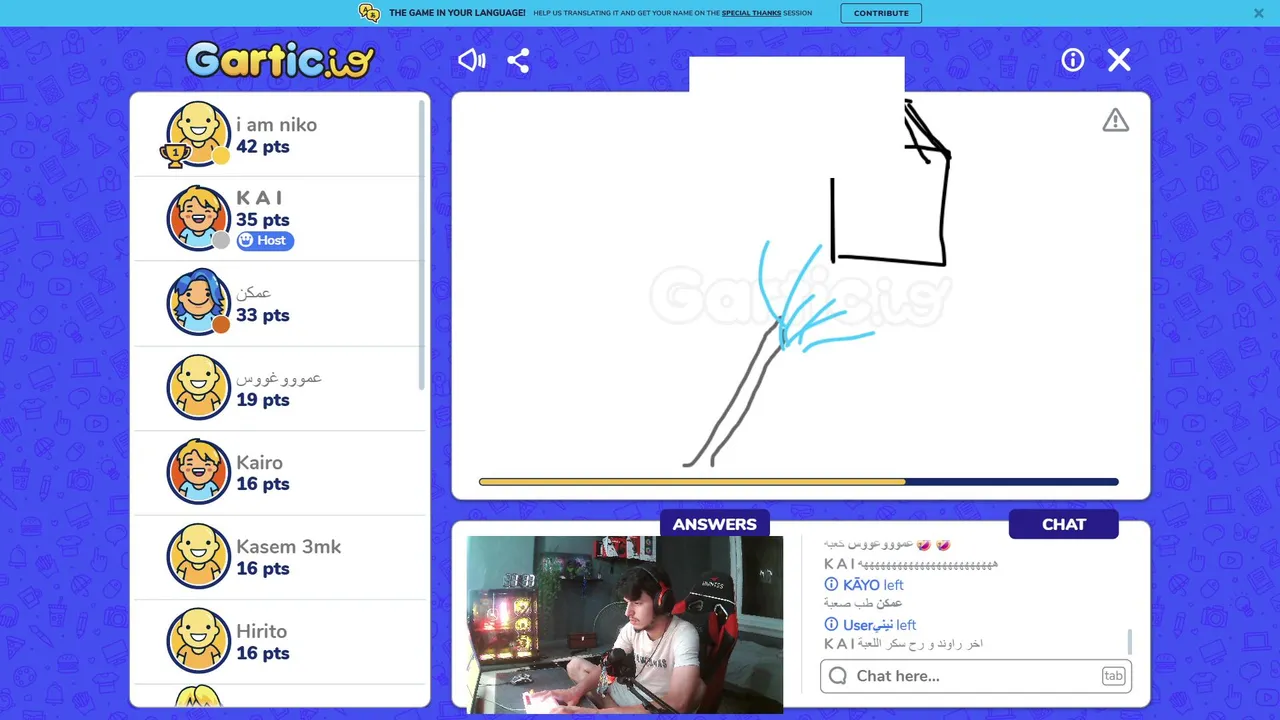Screen dimensions: 1280x720
Task: Click the webcam video thumbnail
Action: 625,625
